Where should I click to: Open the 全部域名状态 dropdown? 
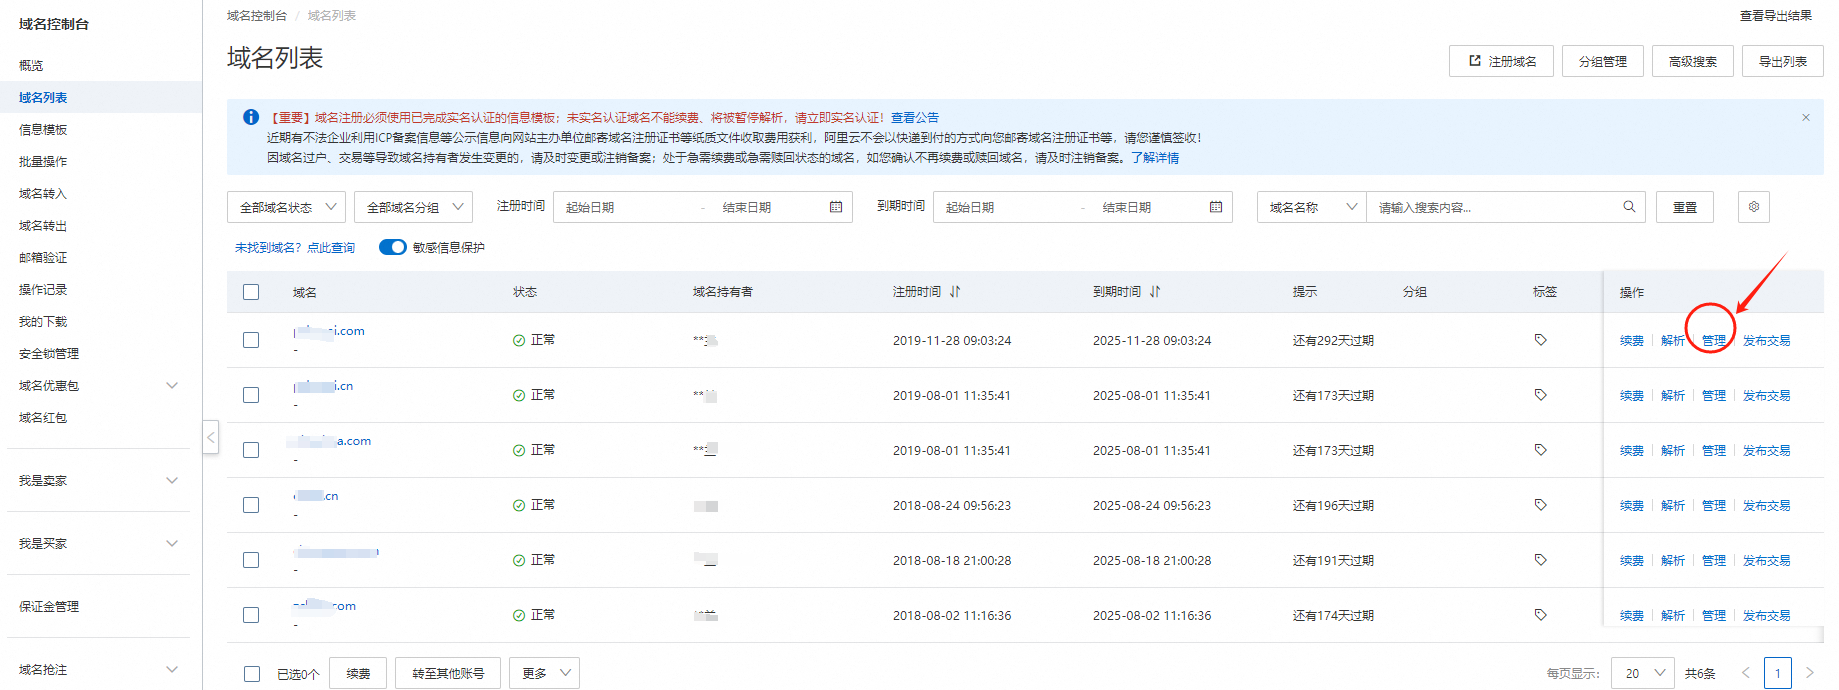pos(286,207)
